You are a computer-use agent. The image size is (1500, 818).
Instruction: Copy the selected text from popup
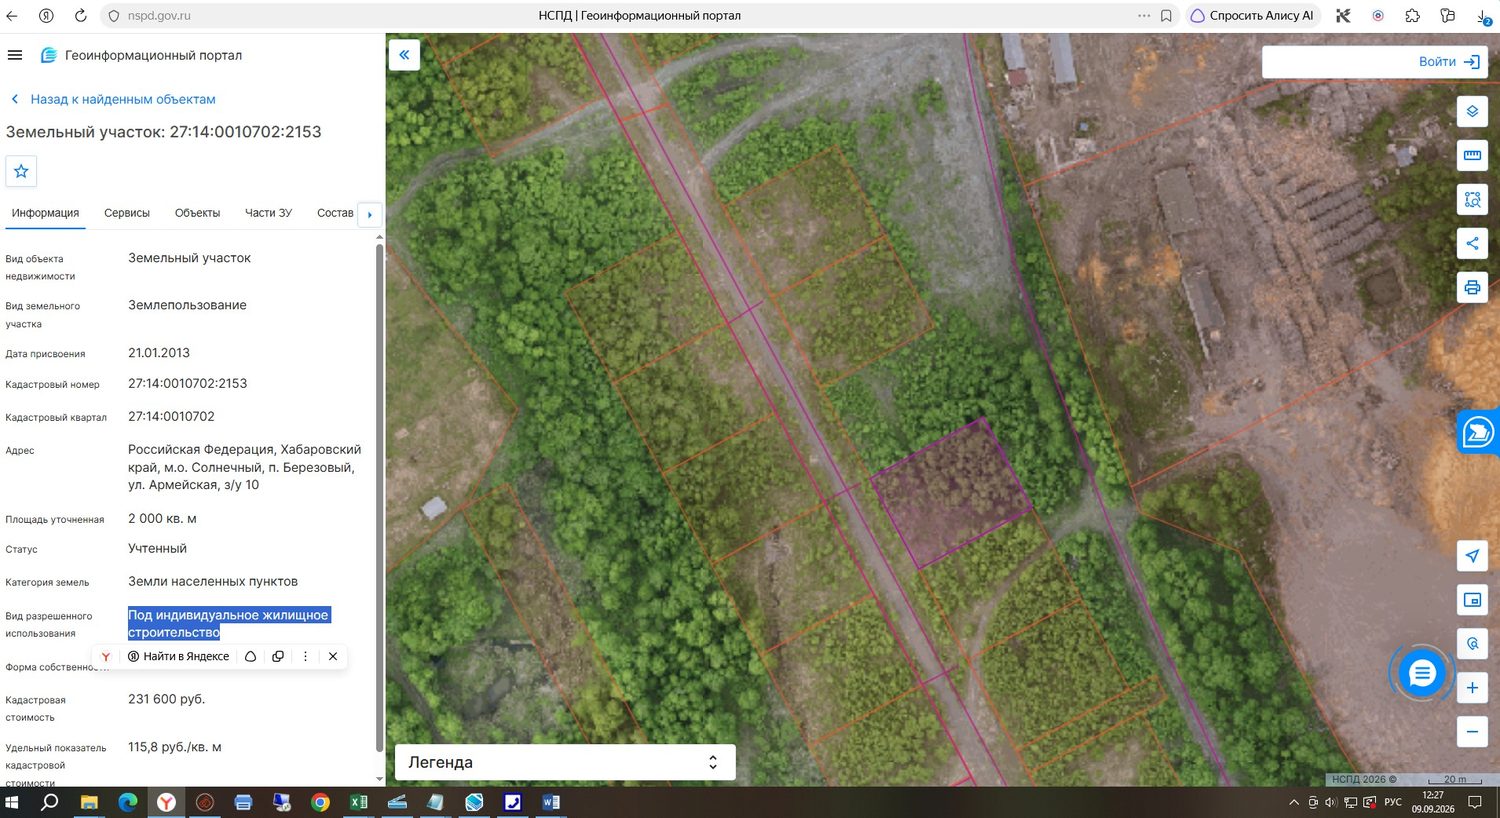coord(278,656)
